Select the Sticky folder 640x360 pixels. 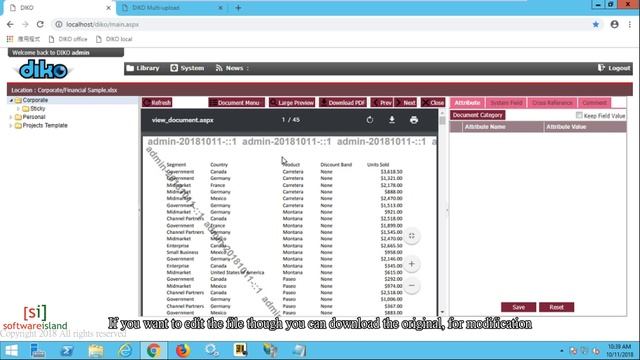pos(38,109)
